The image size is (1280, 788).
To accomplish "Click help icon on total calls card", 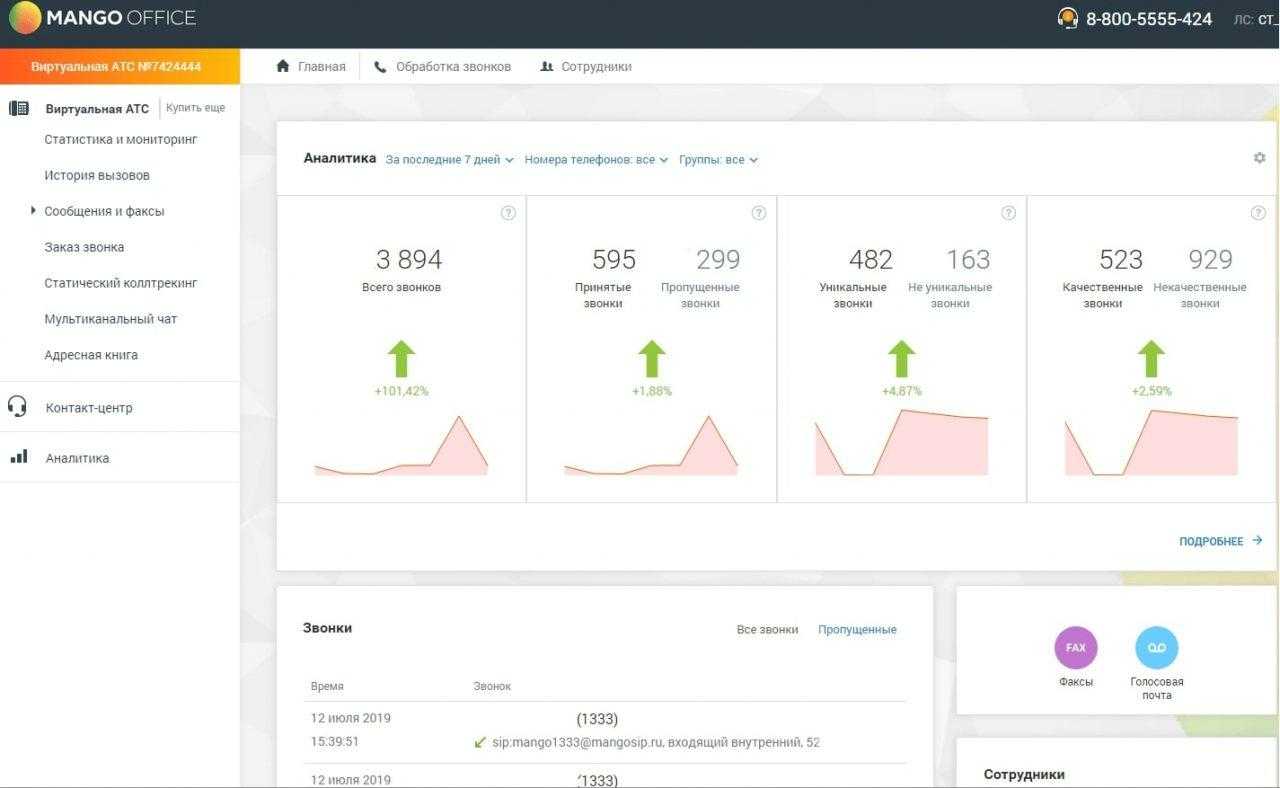I will (x=508, y=213).
